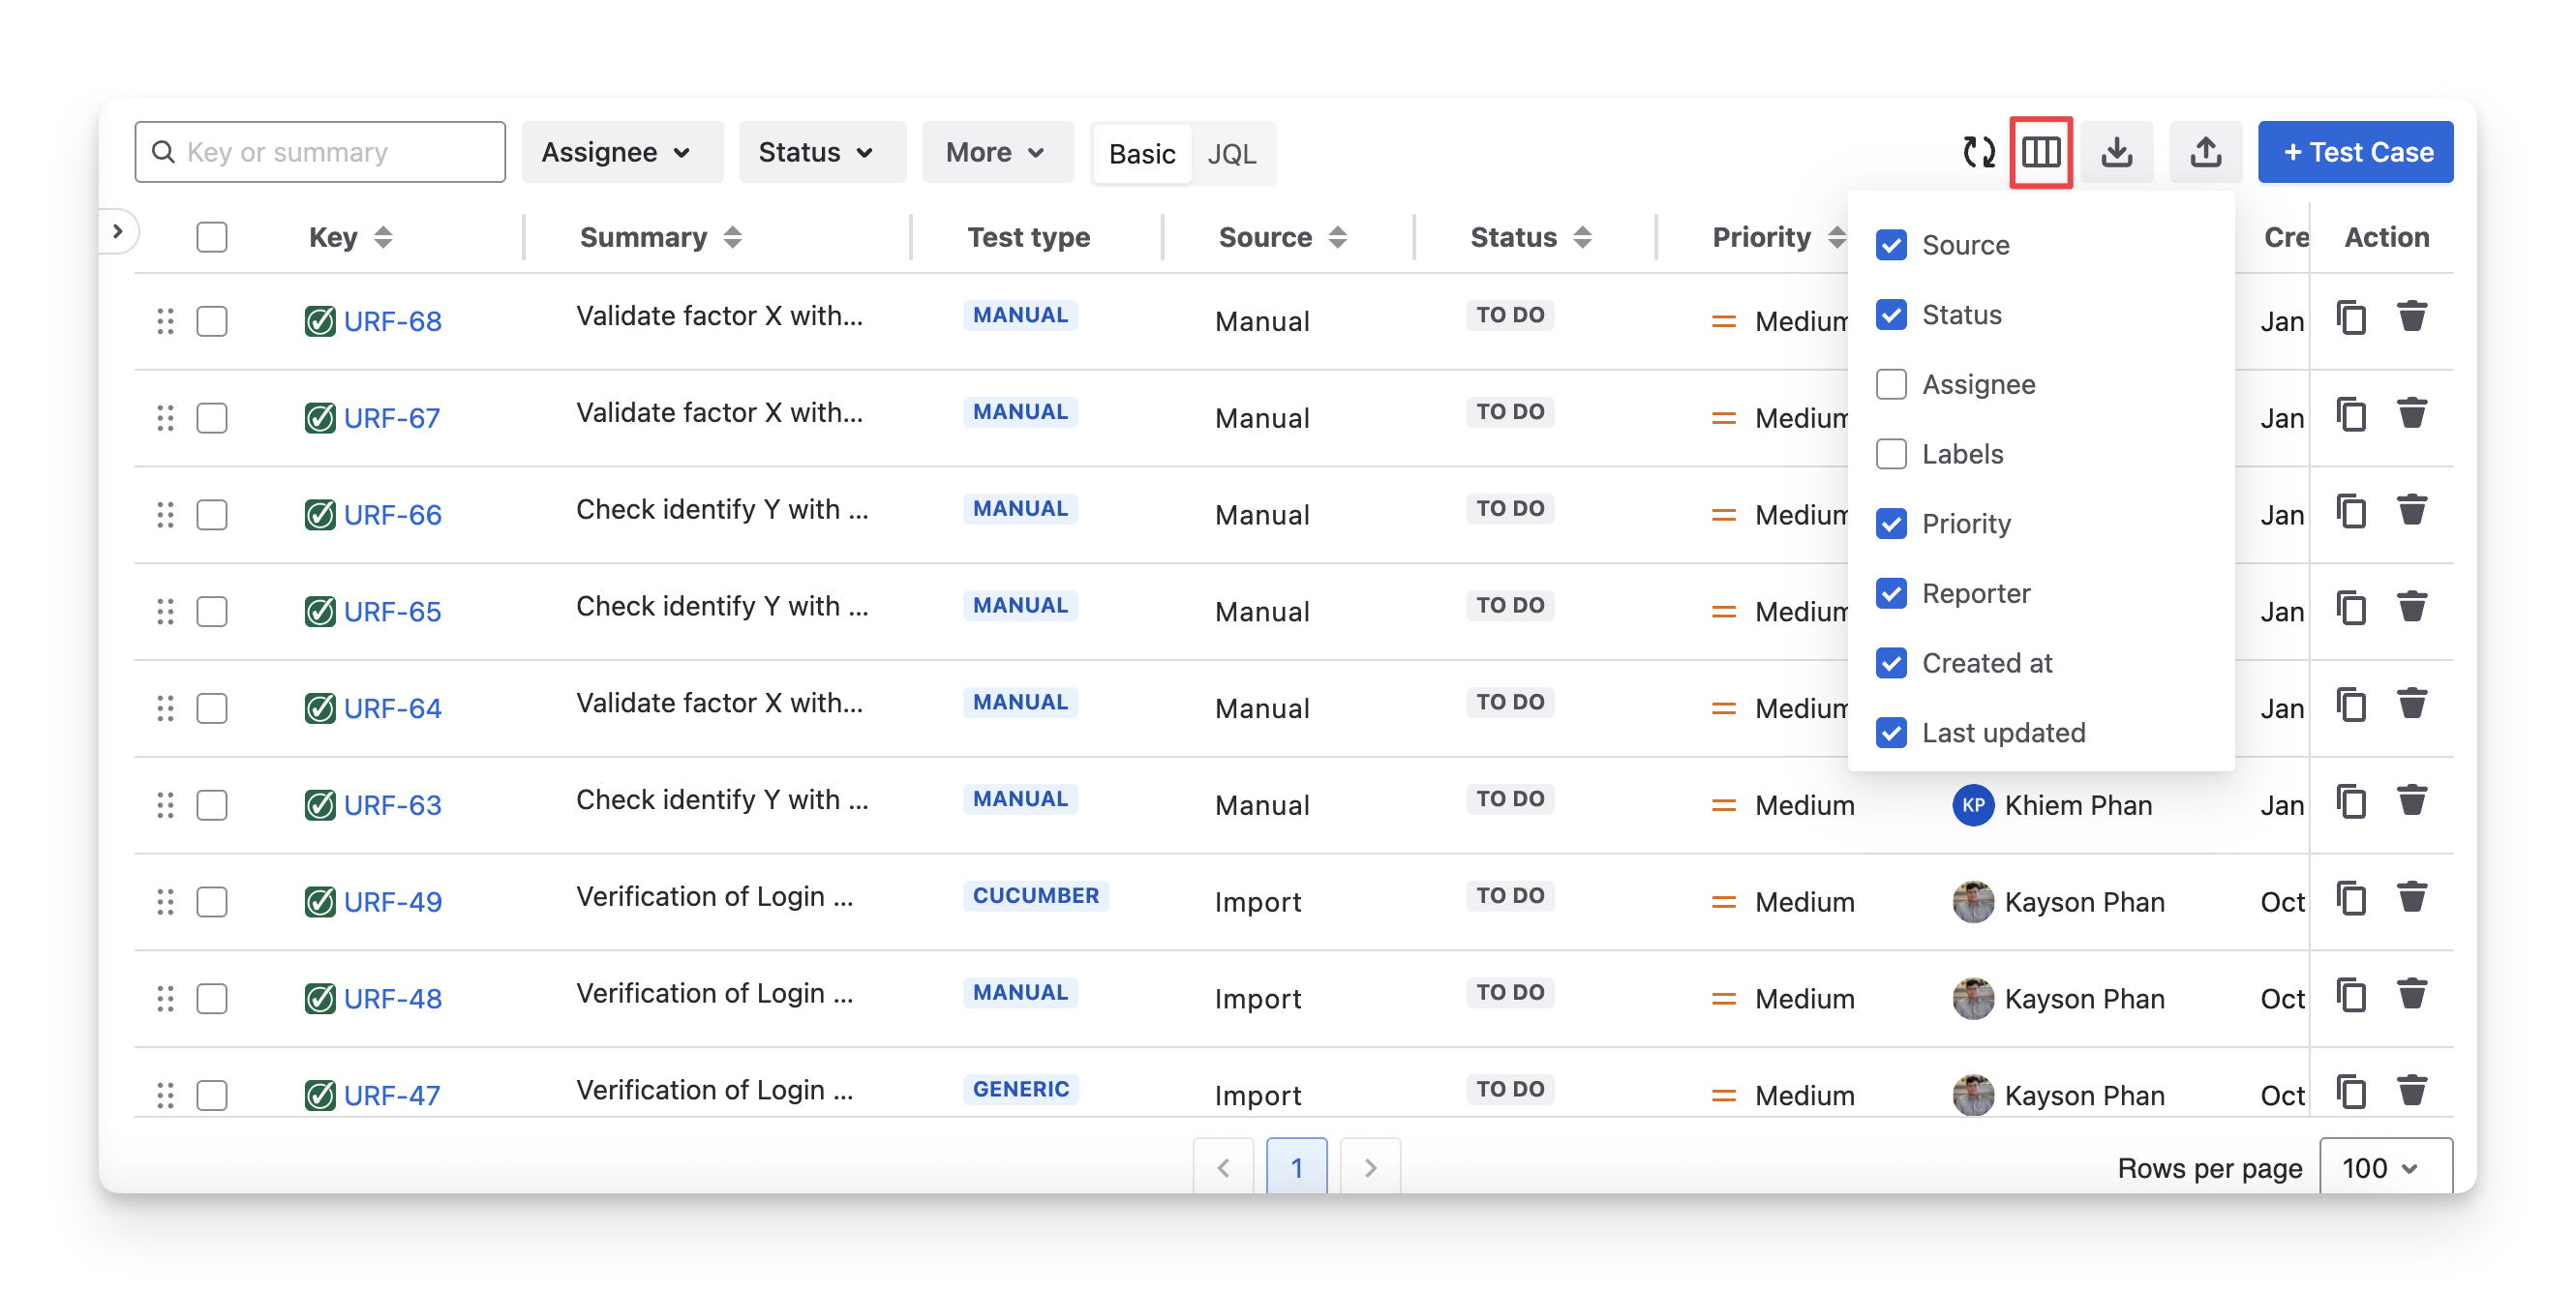Click the upload export icon

[2205, 152]
